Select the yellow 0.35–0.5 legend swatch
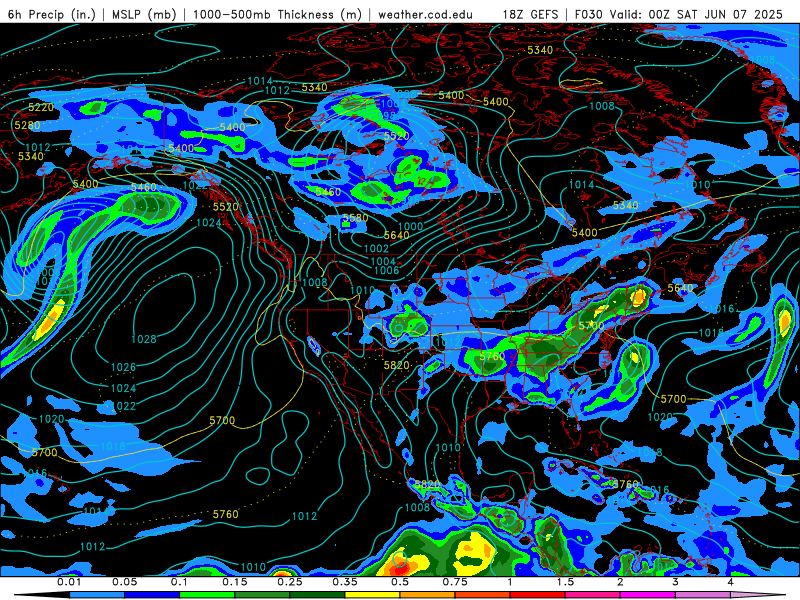 pyautogui.click(x=372, y=595)
